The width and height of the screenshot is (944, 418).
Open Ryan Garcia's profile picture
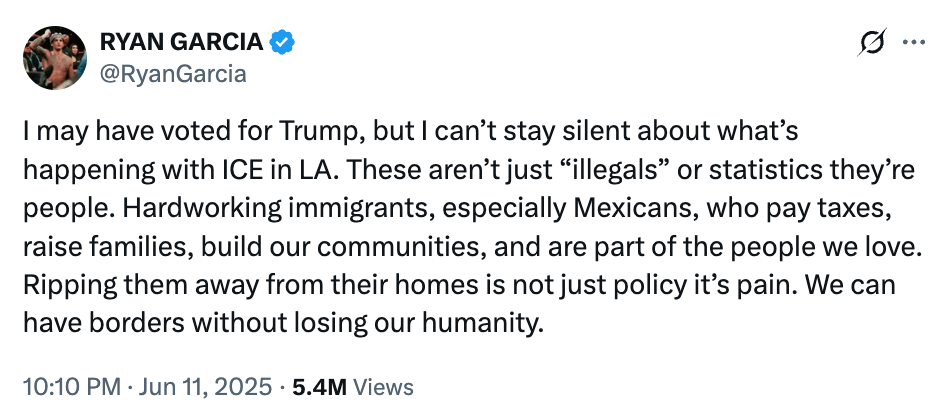pyautogui.click(x=55, y=58)
